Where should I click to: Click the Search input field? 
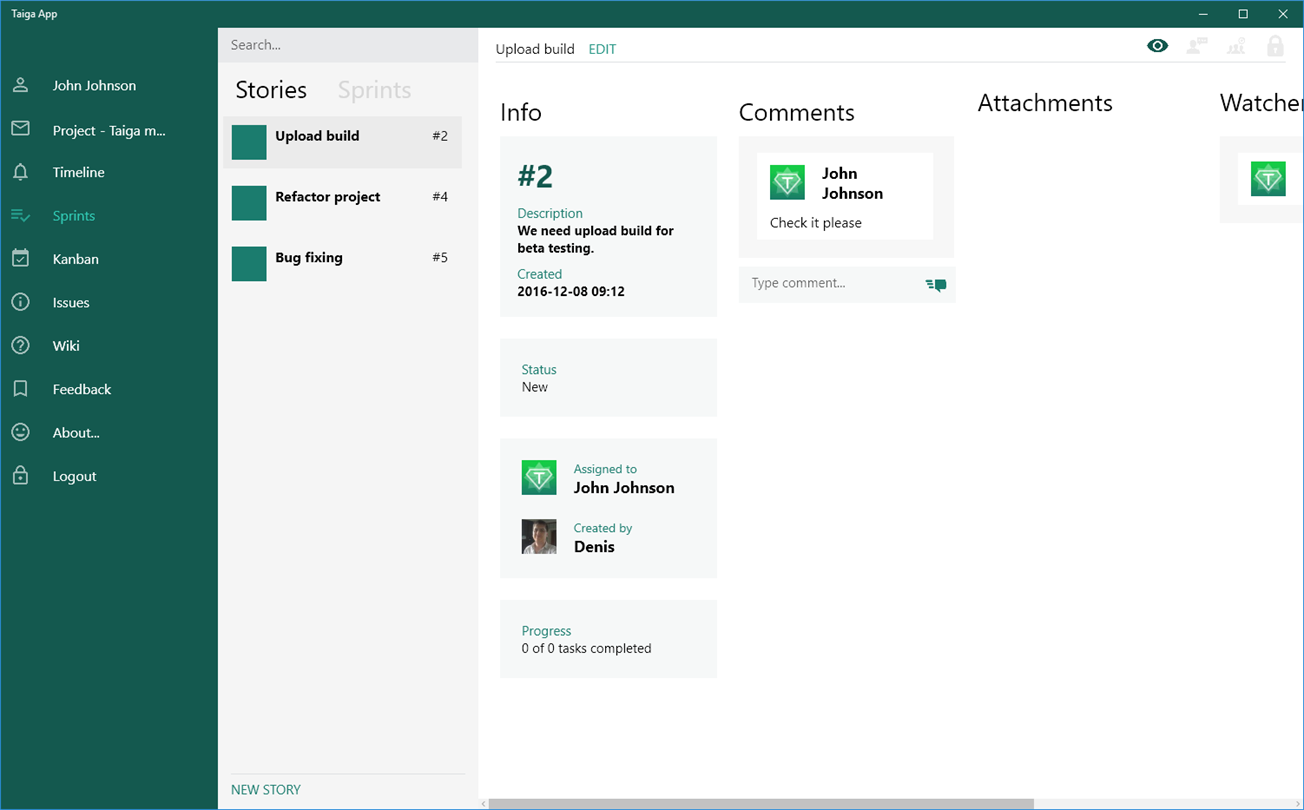(348, 45)
